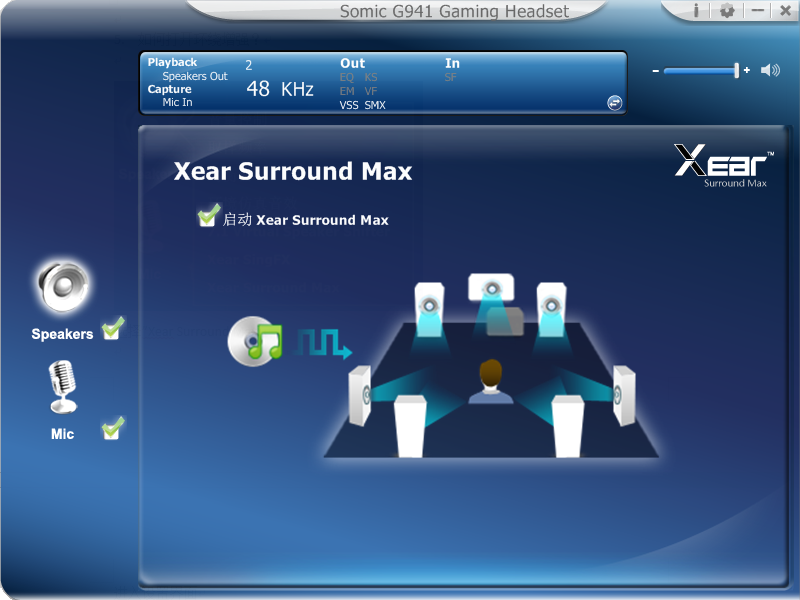This screenshot has width=800, height=600.
Task: Click the music disc source icon
Action: pos(255,341)
